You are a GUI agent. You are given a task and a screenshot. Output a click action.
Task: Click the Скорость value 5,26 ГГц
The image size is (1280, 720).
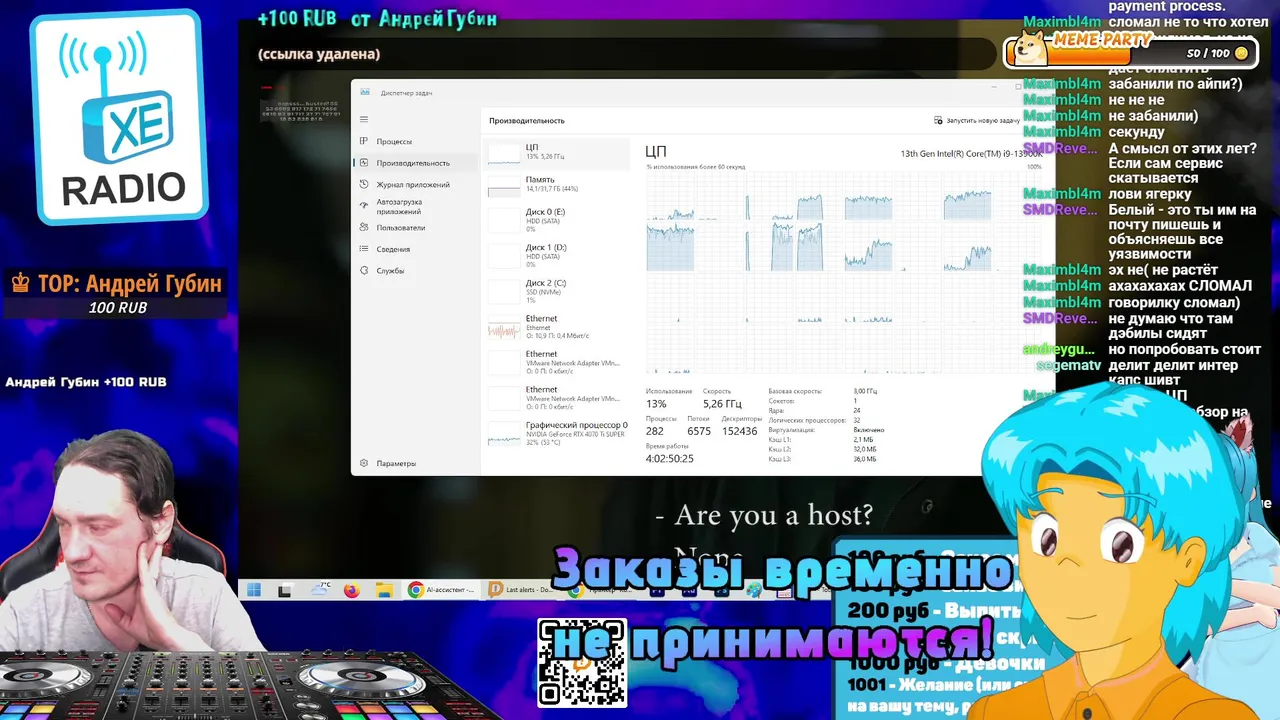(722, 404)
